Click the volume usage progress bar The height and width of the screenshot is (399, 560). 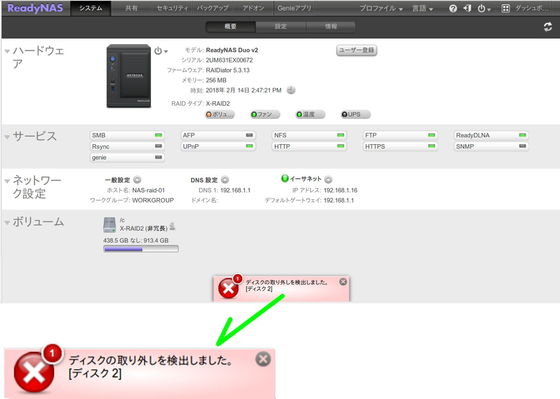click(x=141, y=249)
